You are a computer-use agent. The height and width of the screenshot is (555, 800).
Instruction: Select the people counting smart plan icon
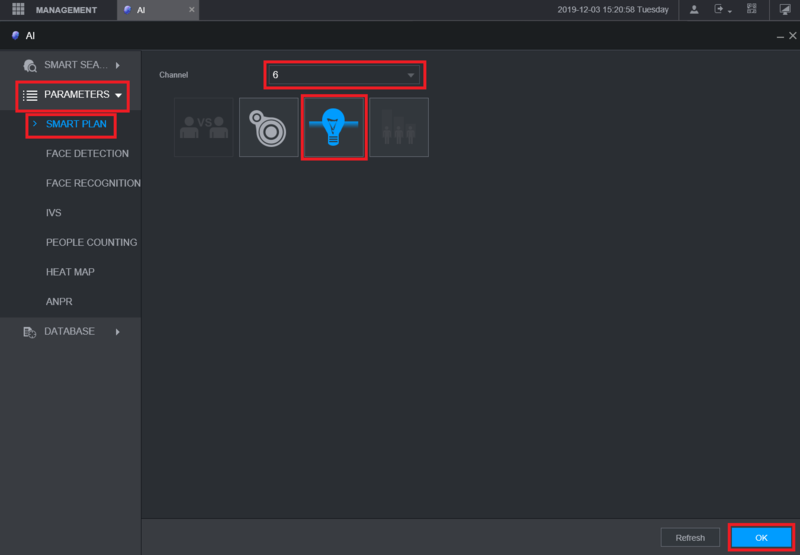(399, 128)
